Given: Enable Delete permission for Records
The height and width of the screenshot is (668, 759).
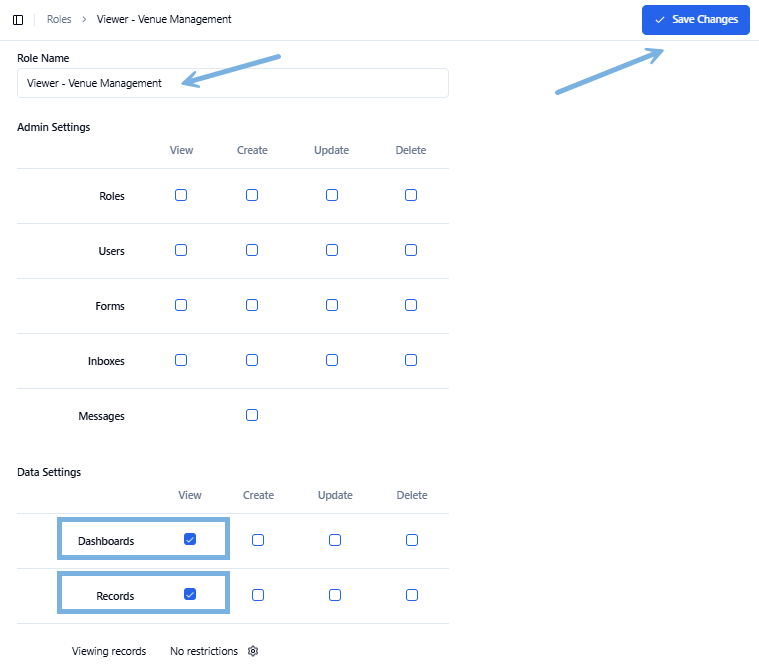Looking at the screenshot, I should point(412,595).
